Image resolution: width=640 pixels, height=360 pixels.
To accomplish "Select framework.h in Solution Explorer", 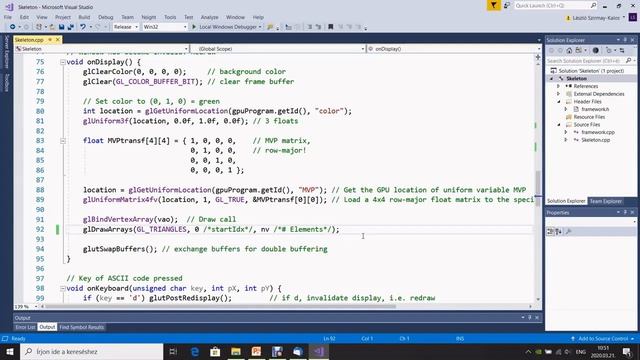I will (595, 109).
